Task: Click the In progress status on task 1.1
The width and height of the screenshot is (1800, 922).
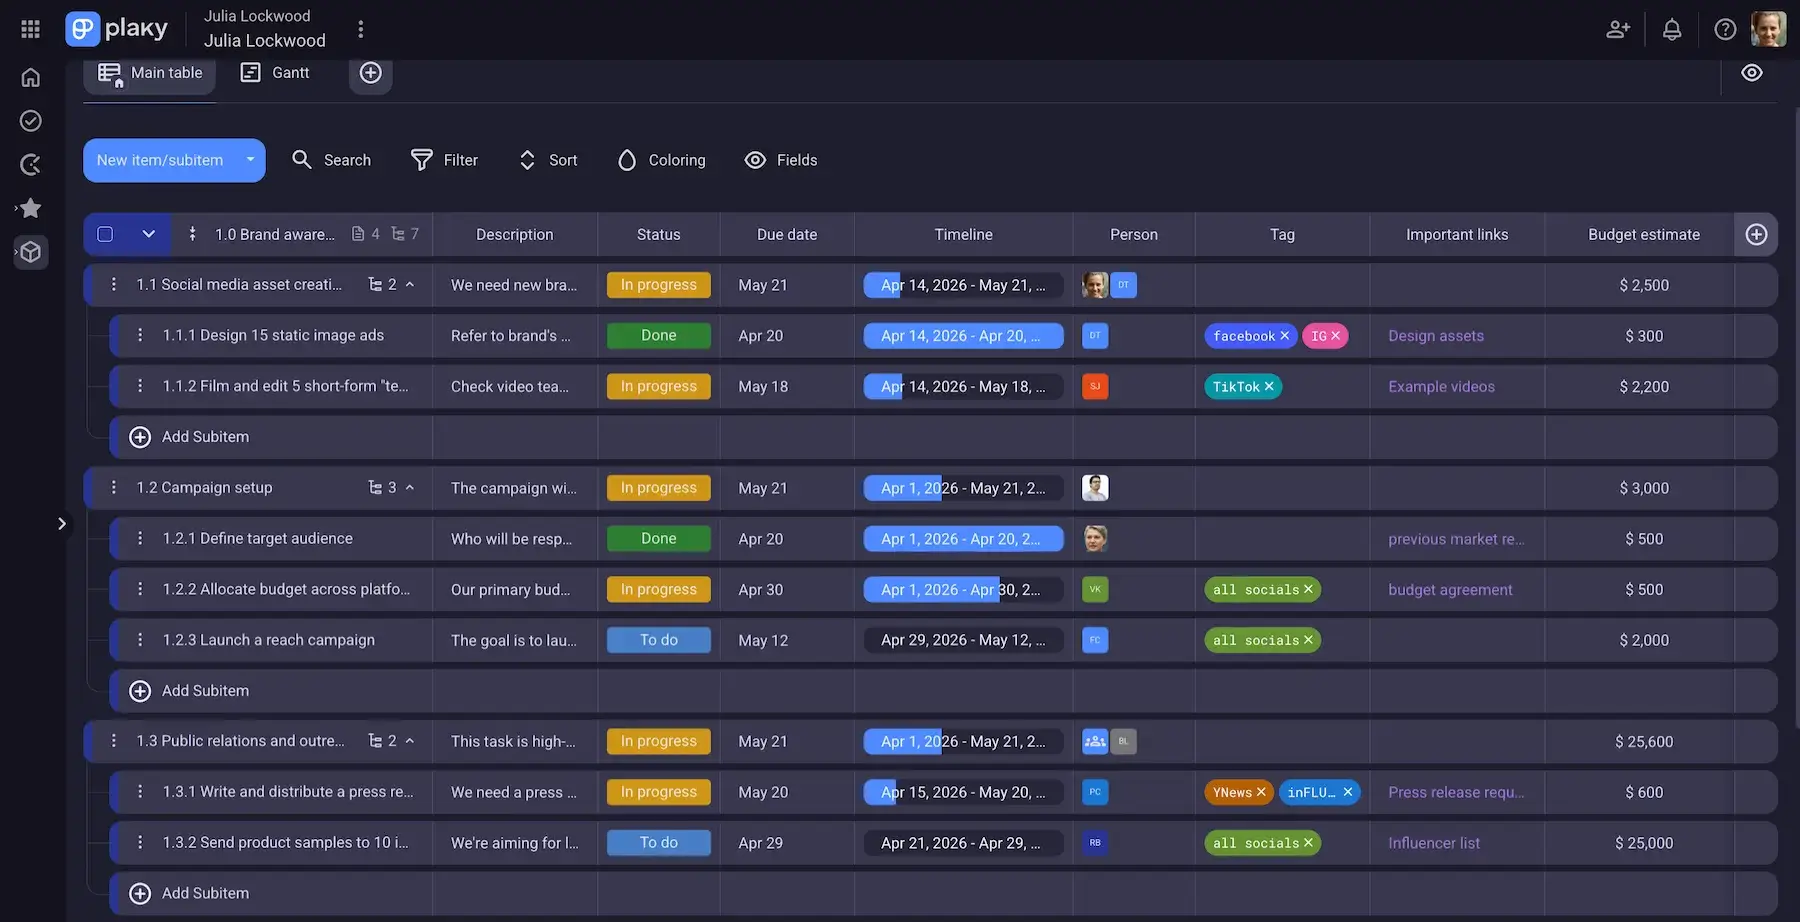Action: [658, 284]
